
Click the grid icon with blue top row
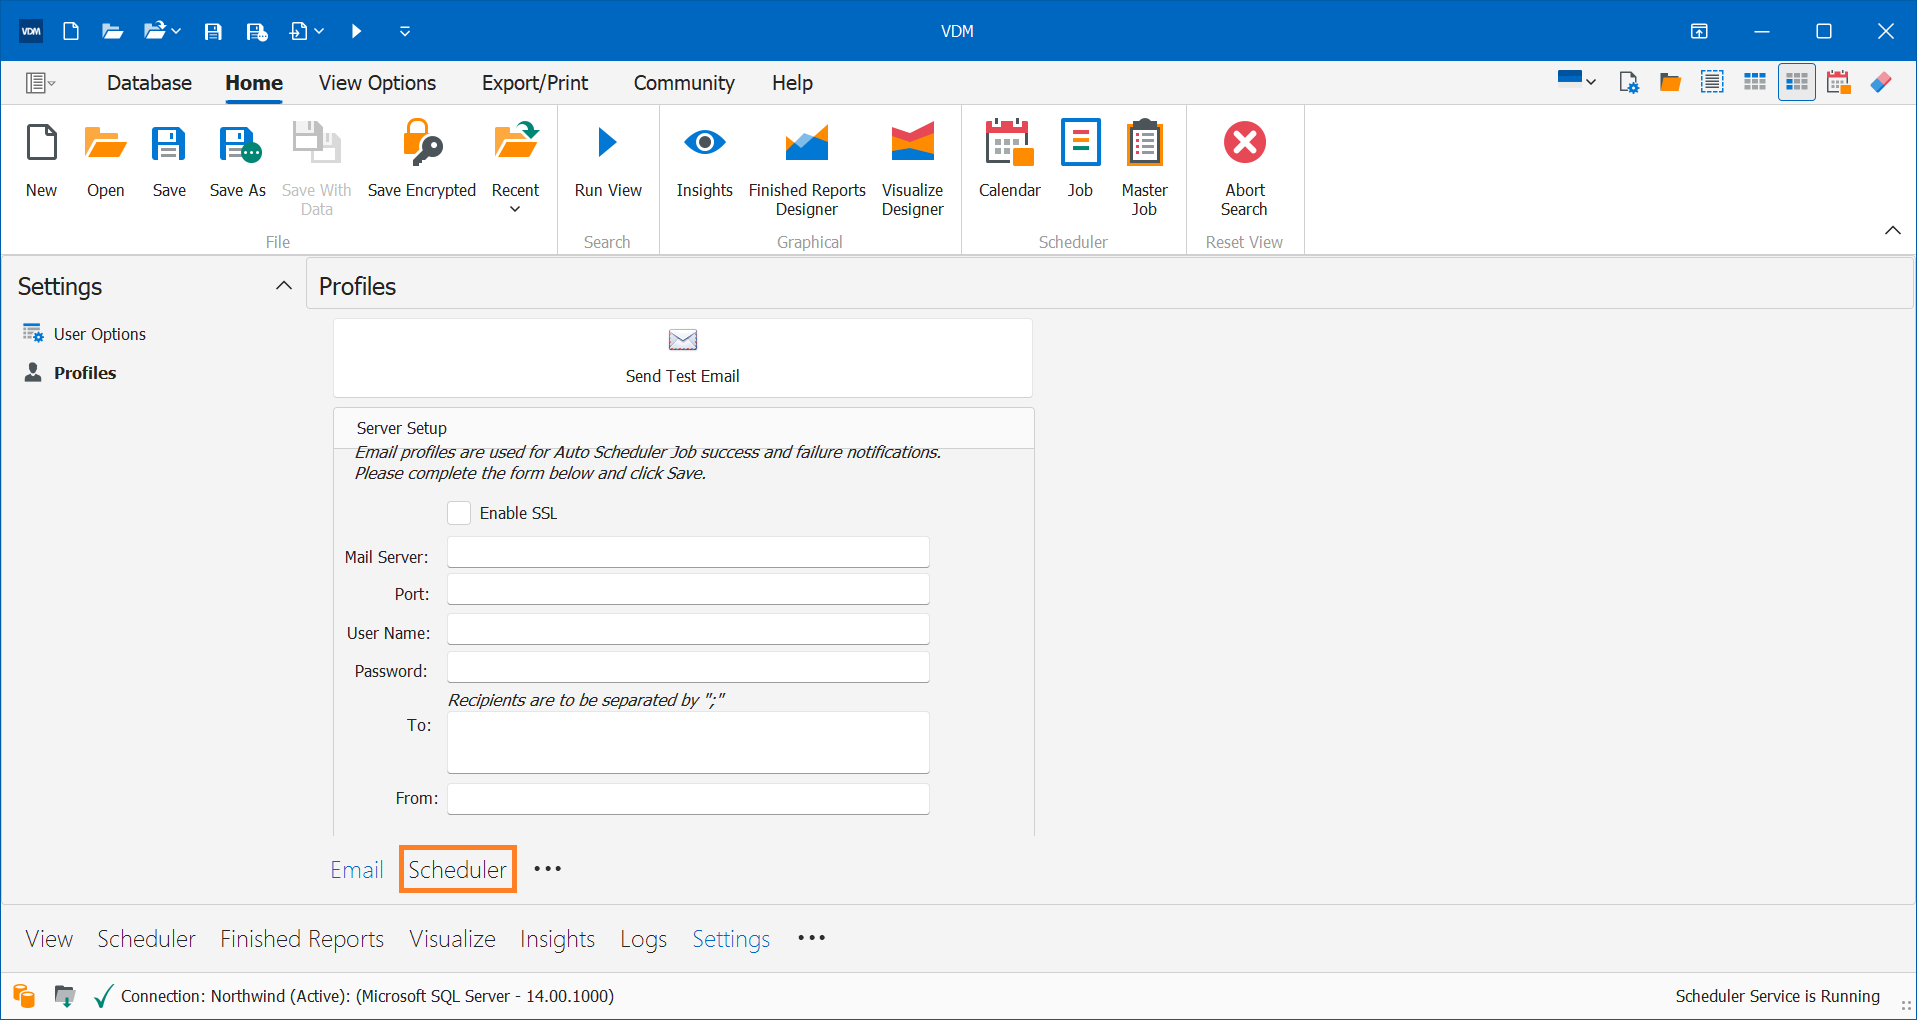click(x=1755, y=83)
